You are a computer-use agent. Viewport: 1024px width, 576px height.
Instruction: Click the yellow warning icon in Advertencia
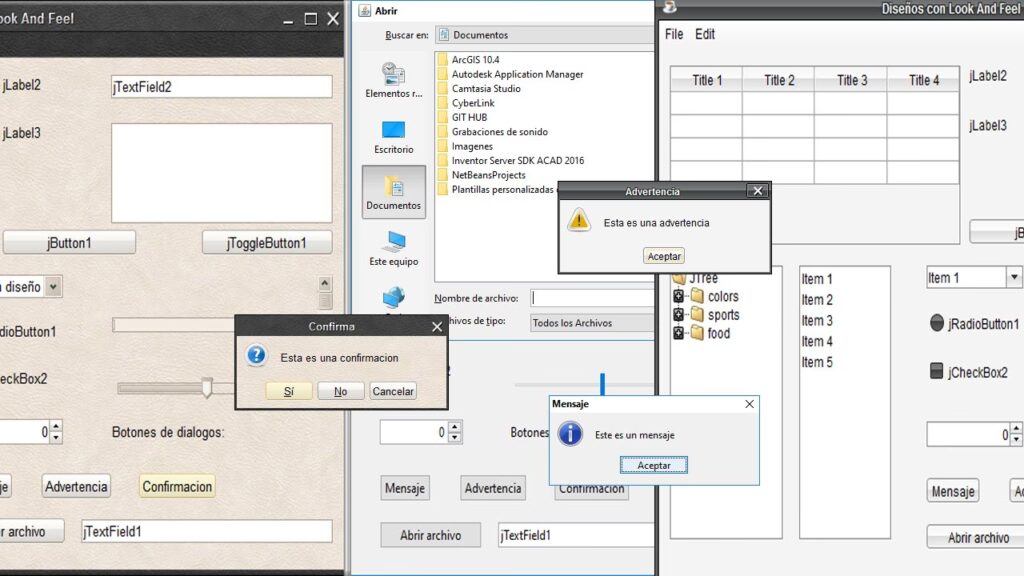pos(579,221)
